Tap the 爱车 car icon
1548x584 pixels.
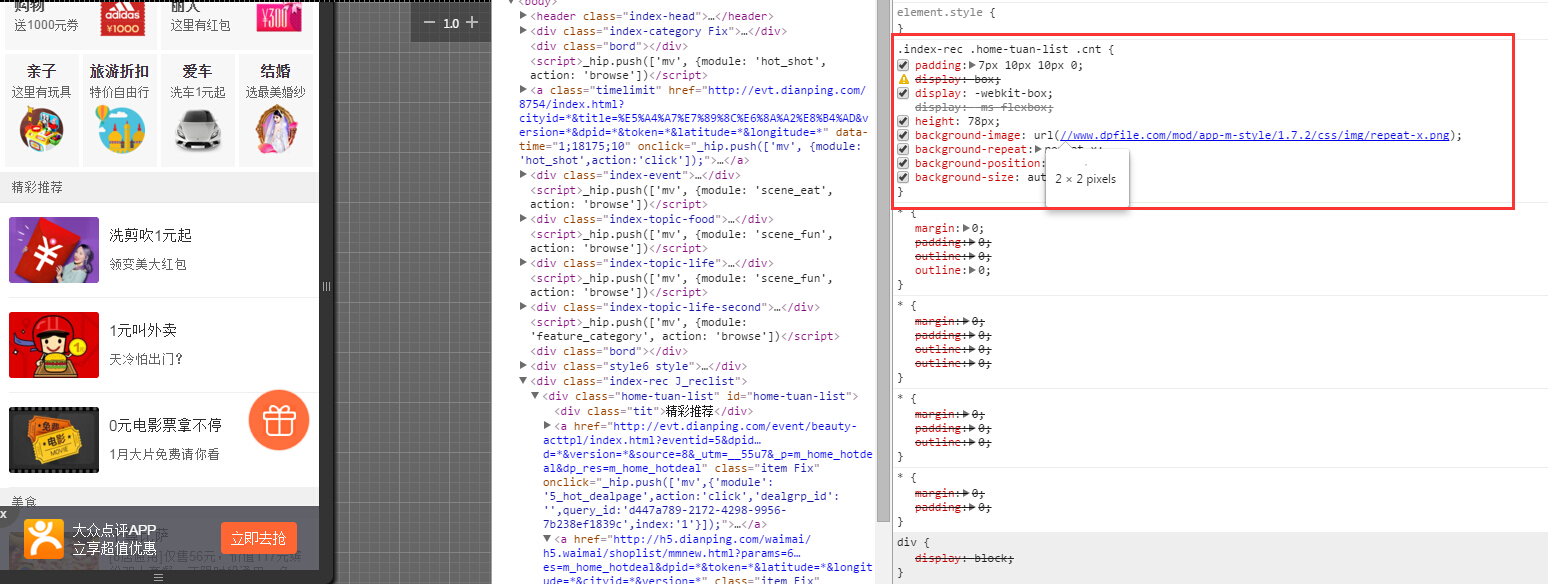(197, 128)
